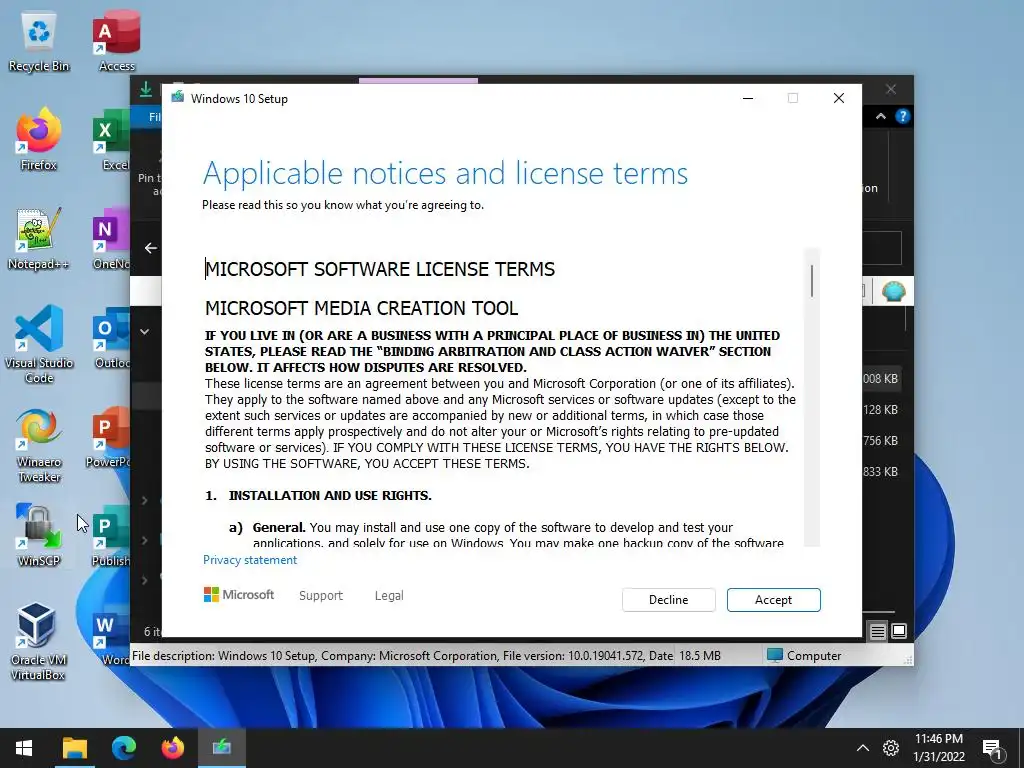This screenshot has width=1024, height=768.
Task: Click the 833 KB file size entry
Action: coord(880,472)
